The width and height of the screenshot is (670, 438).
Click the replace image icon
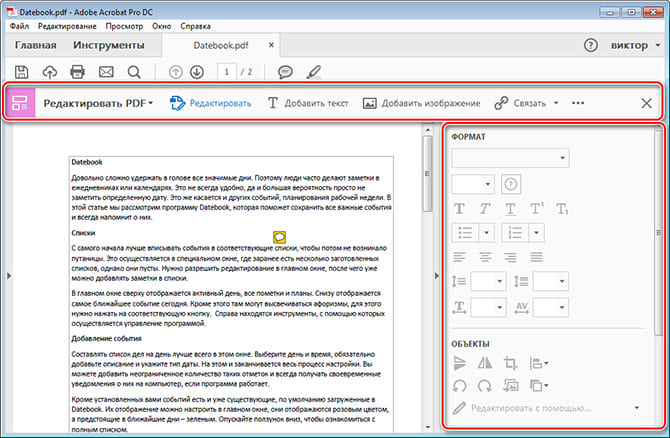511,386
